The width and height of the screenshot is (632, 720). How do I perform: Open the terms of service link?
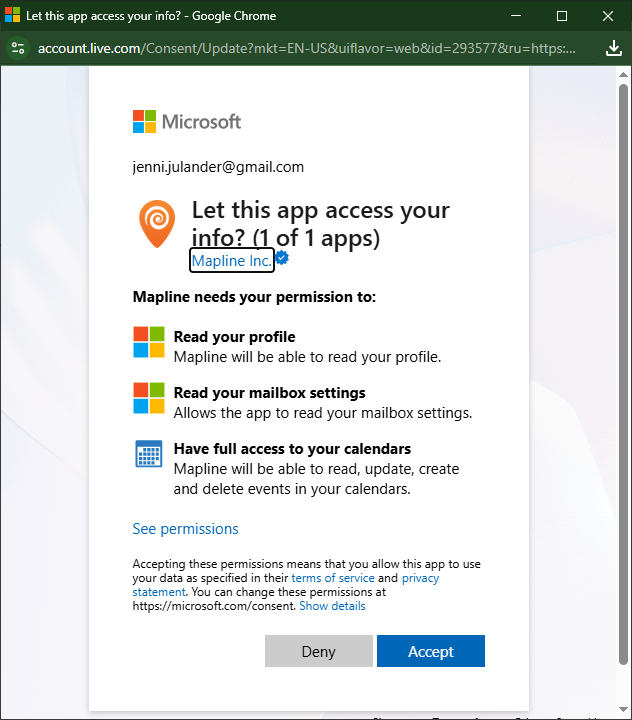click(333, 578)
